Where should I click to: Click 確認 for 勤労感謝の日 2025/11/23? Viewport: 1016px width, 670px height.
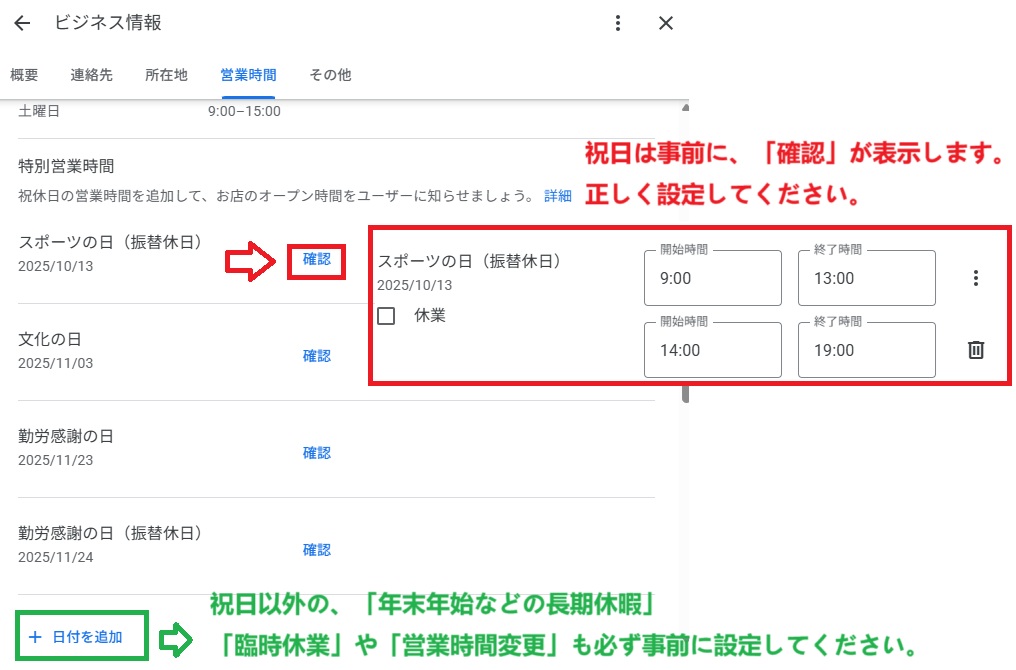317,453
